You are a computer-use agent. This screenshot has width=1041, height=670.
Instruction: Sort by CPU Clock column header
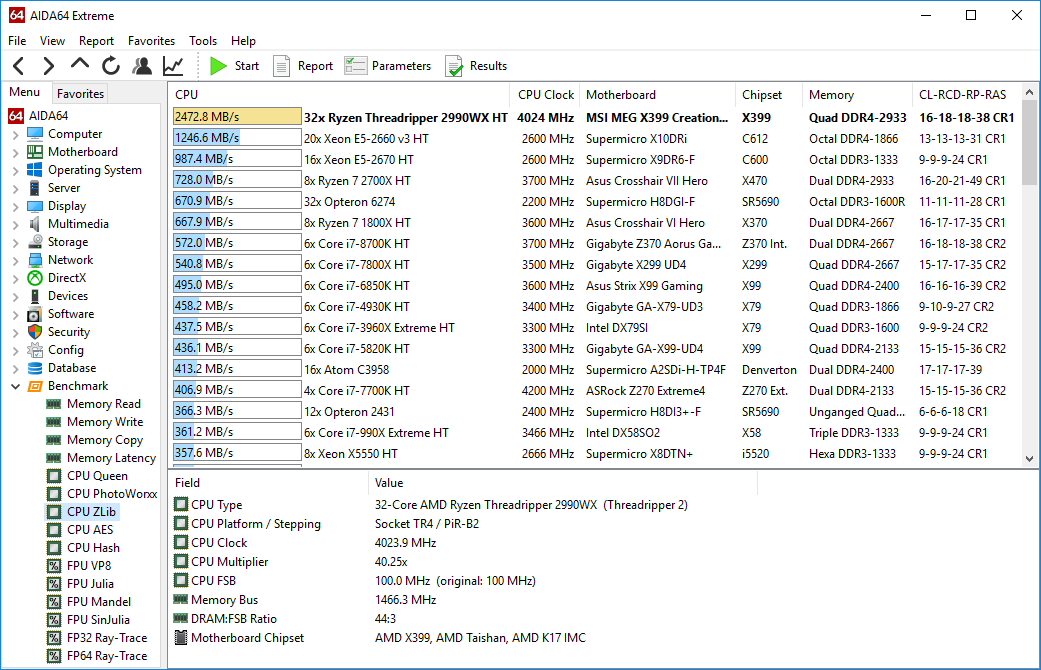coord(546,95)
